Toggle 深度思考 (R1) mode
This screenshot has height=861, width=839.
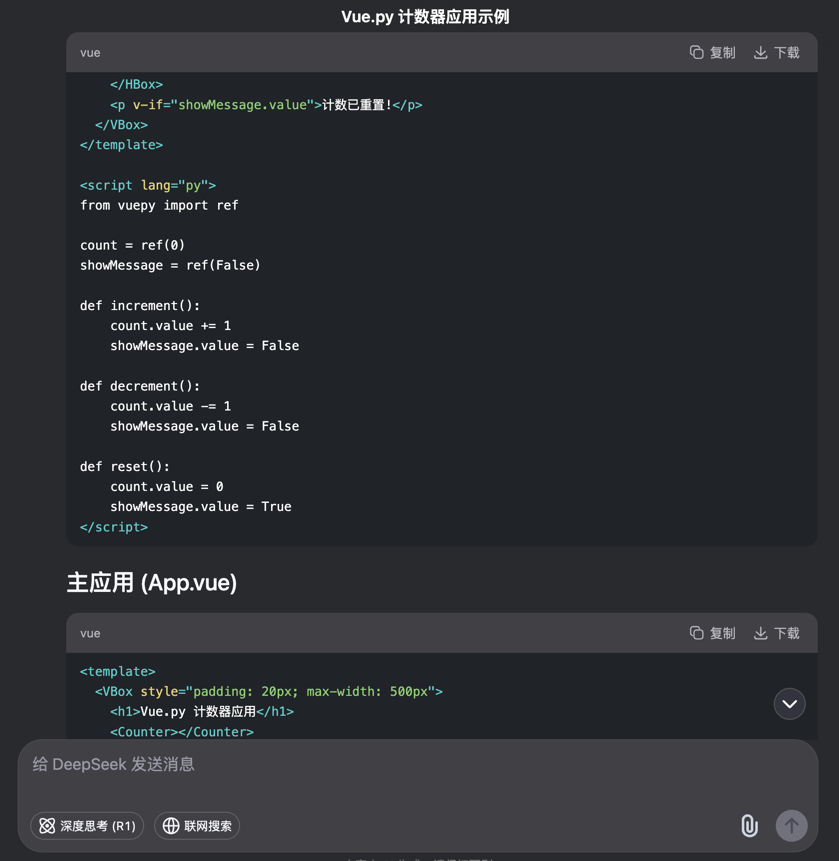click(x=87, y=826)
